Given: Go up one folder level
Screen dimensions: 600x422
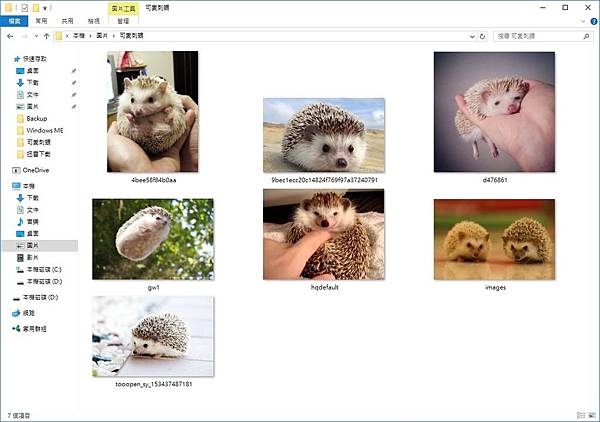Looking at the screenshot, I should pos(46,36).
